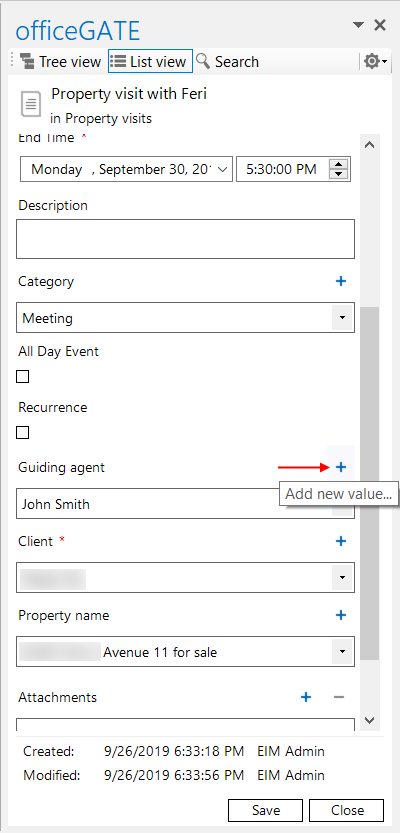Remove attachment with minus icon
The image size is (400, 833).
pos(339,697)
